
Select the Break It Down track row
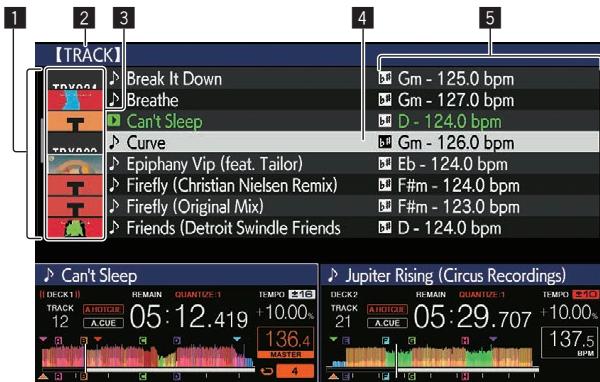352,78
